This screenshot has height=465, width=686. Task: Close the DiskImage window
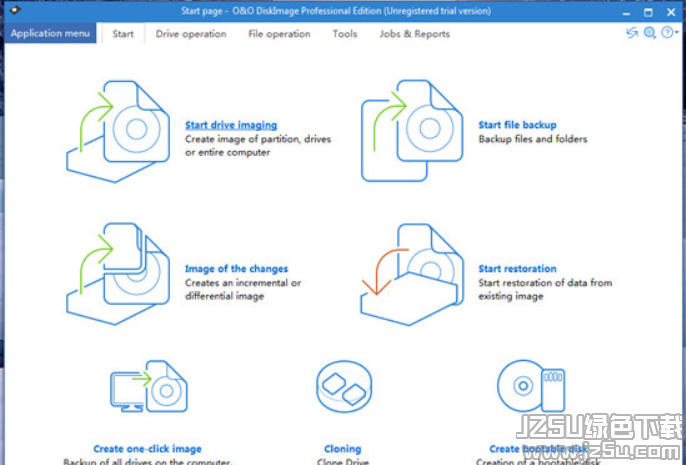(671, 12)
